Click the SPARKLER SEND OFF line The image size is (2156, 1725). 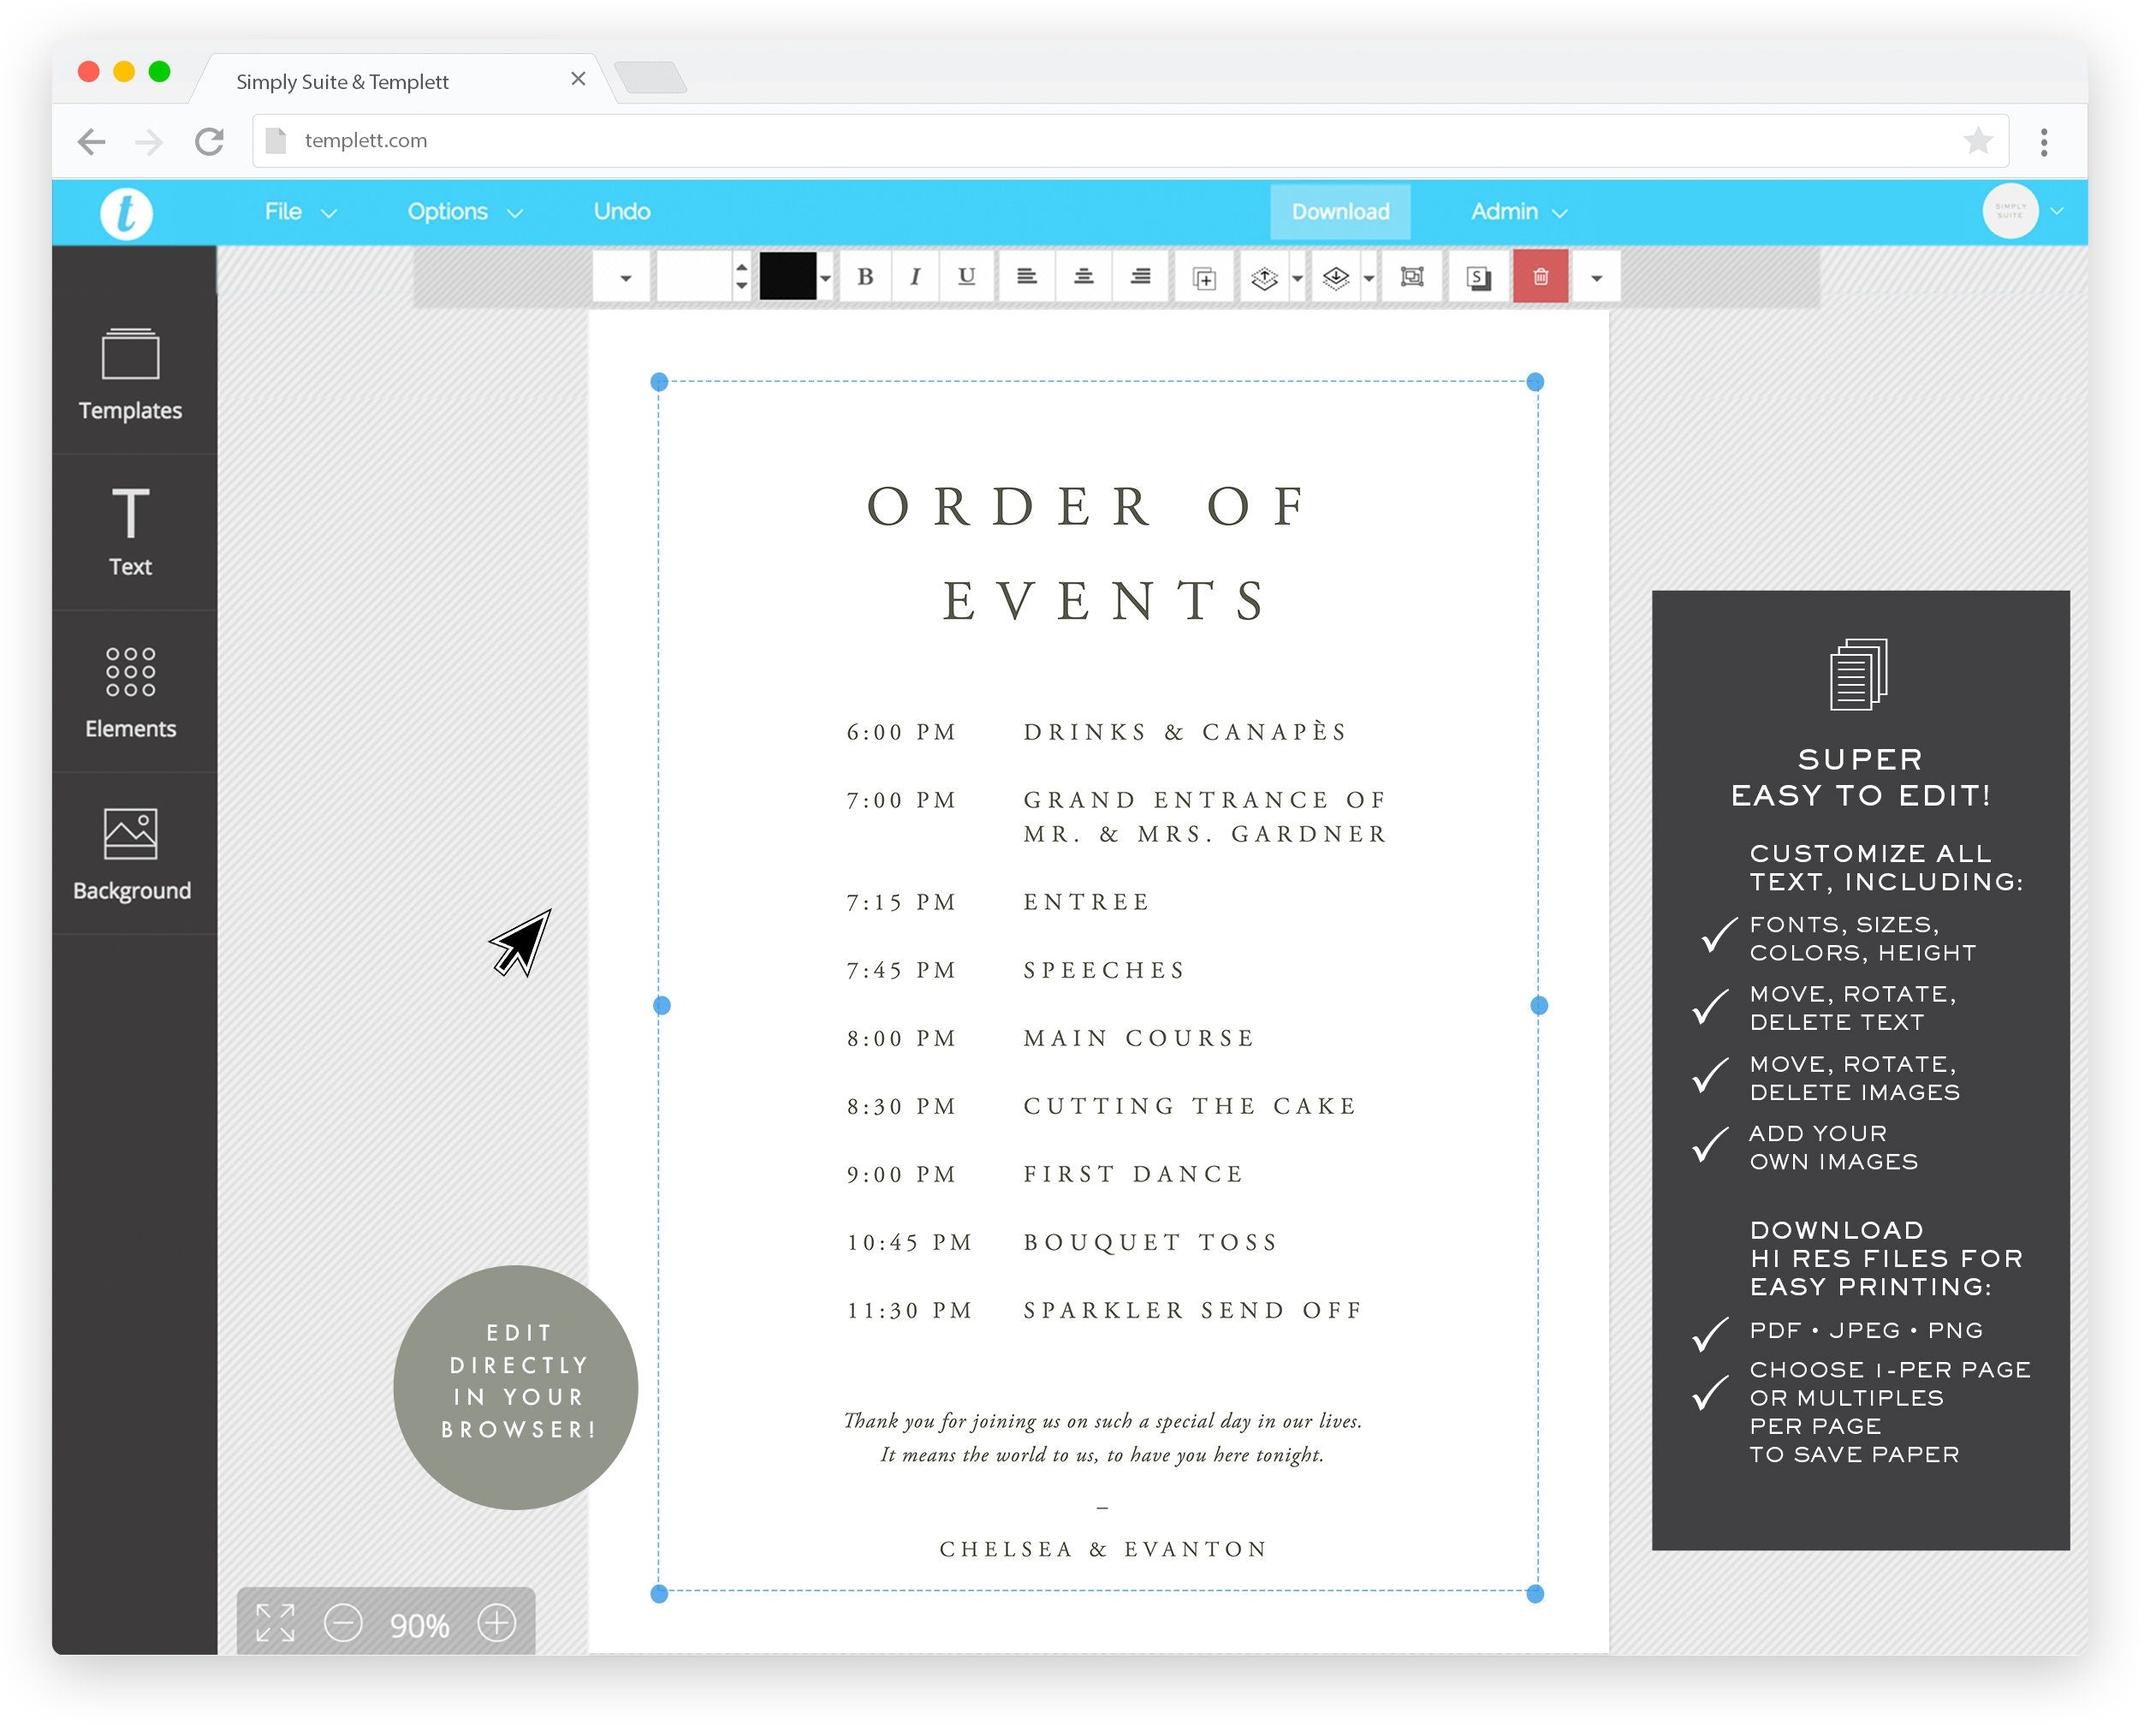[1192, 1310]
